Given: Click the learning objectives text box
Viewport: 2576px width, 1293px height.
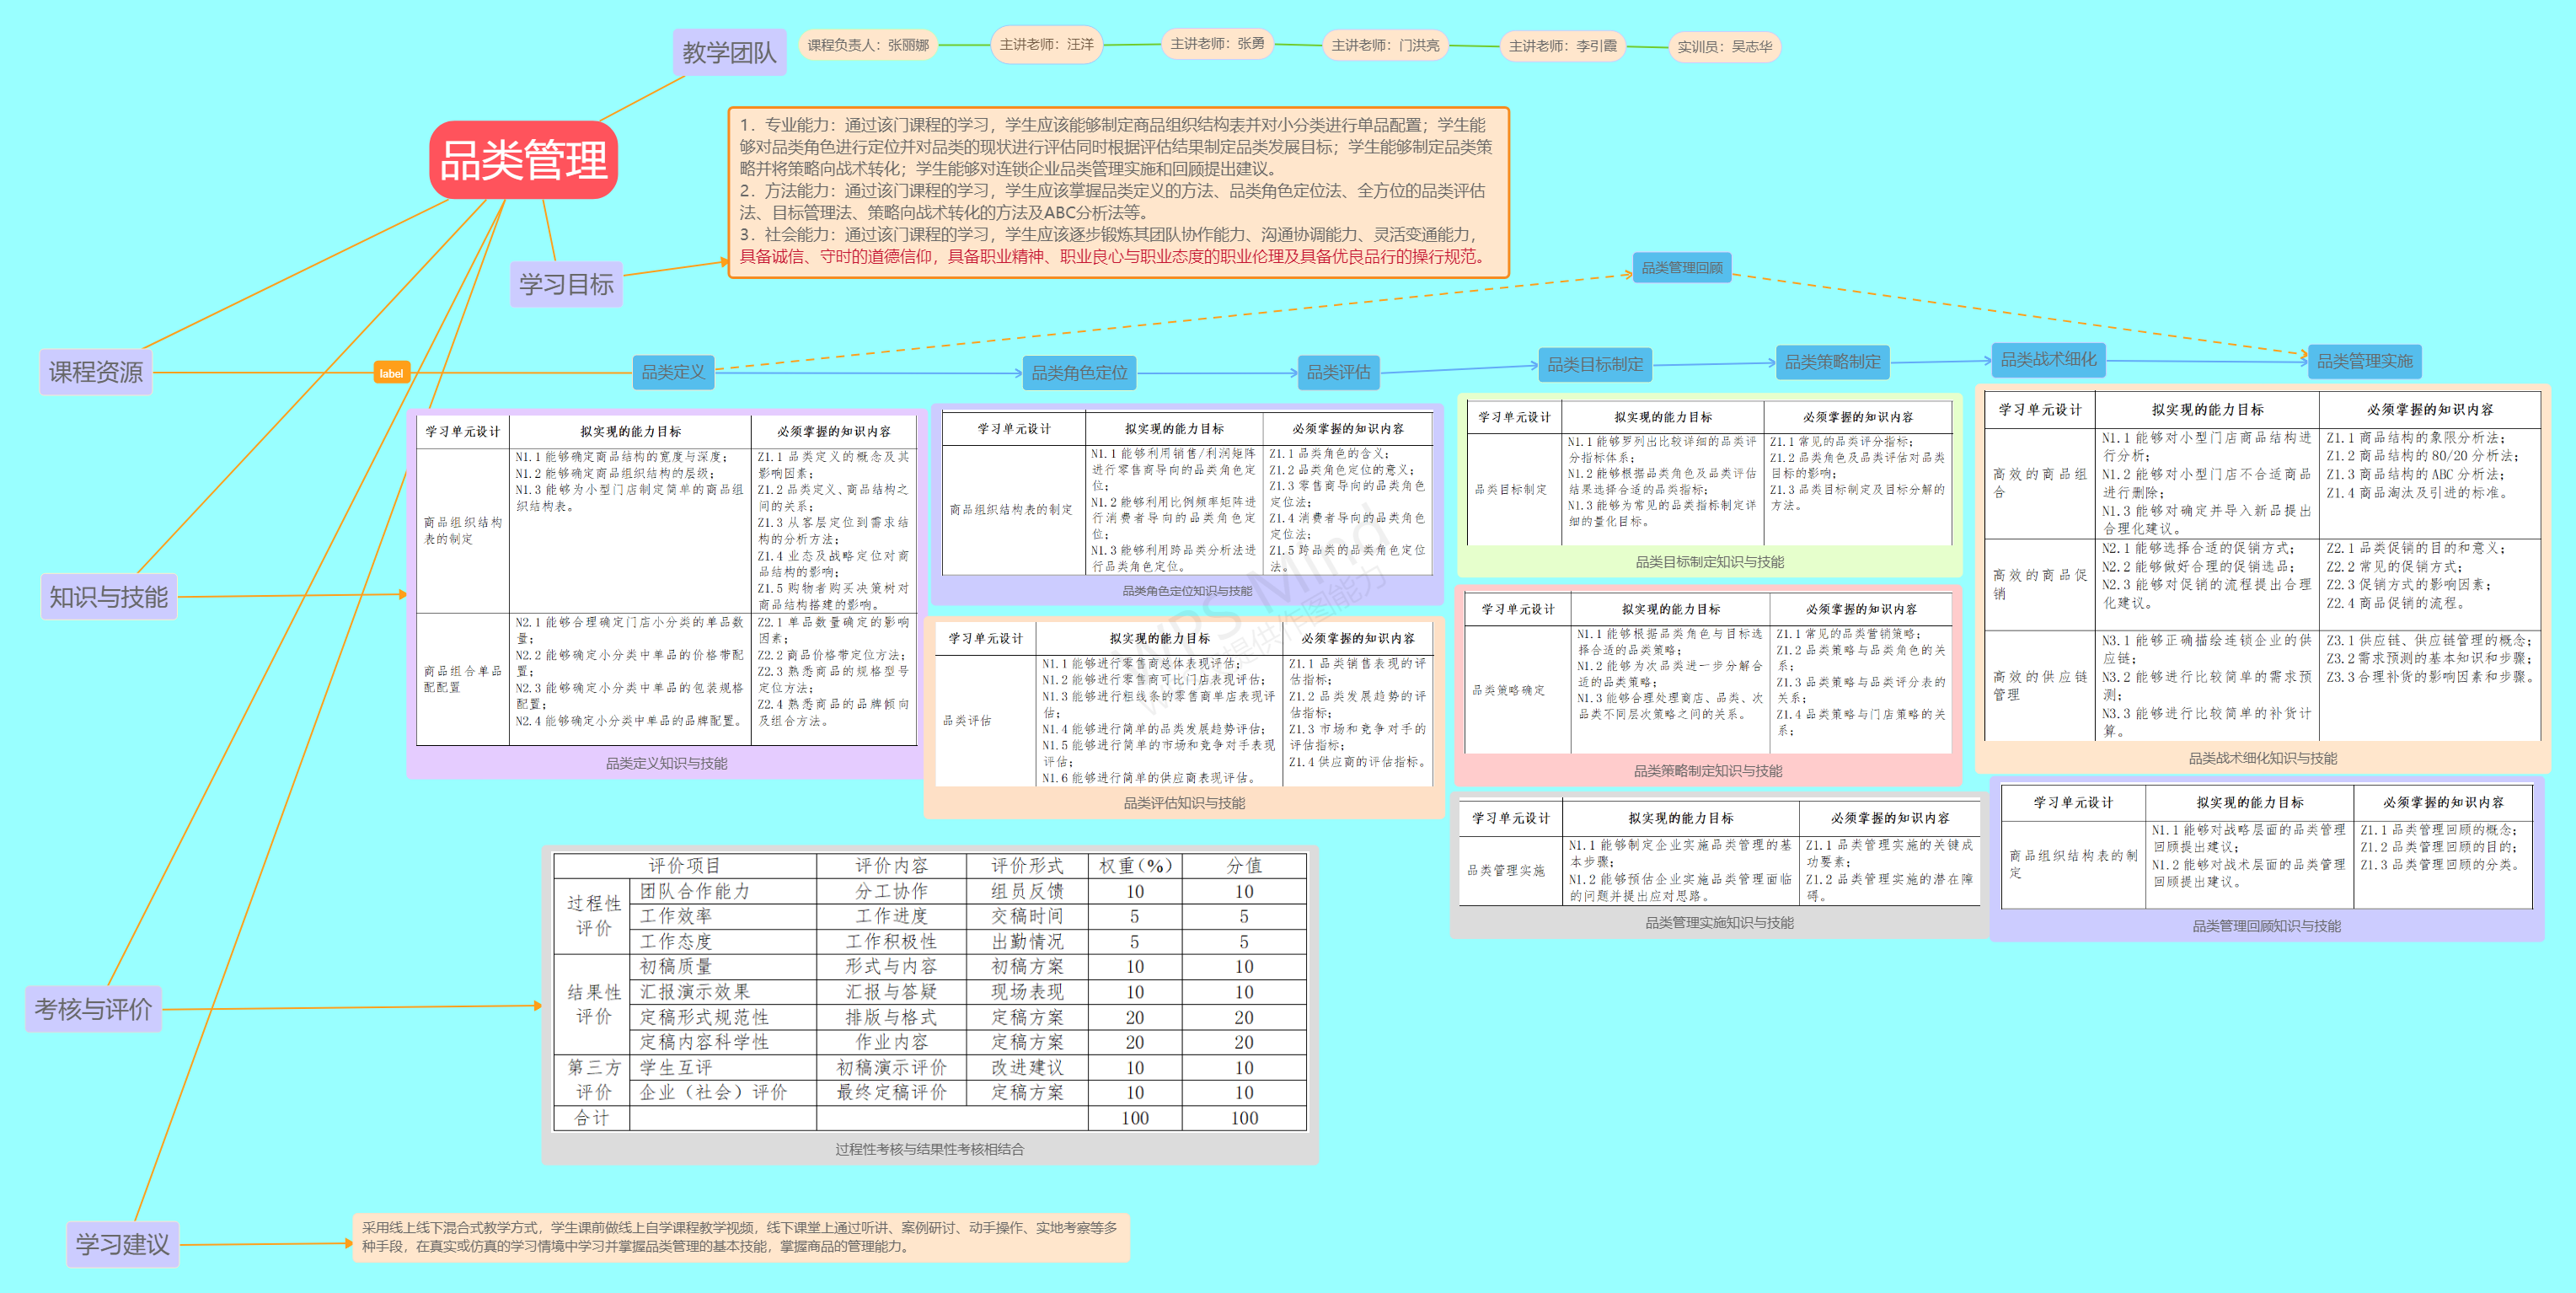Looking at the screenshot, I should click(x=1117, y=191).
